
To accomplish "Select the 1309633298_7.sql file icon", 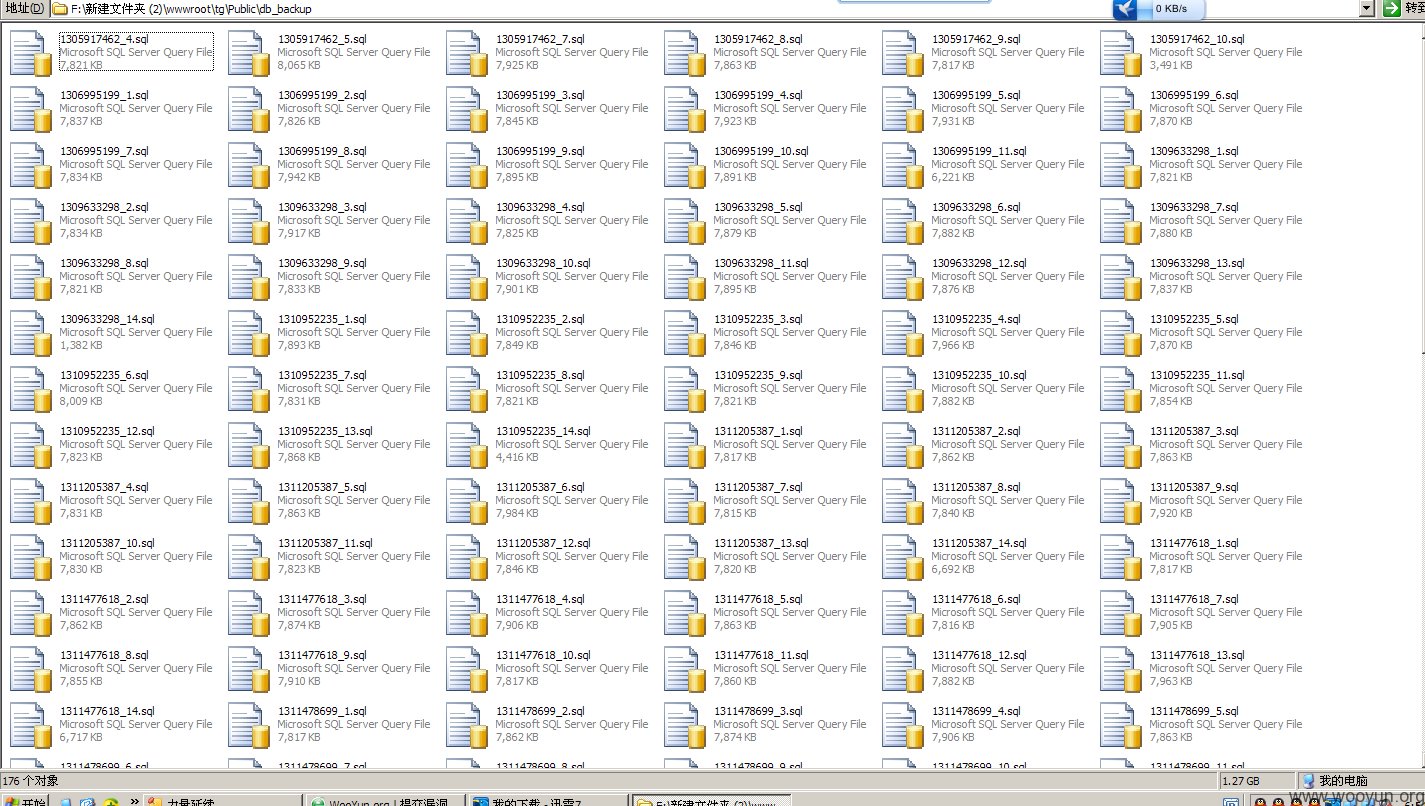I will click(x=1120, y=221).
